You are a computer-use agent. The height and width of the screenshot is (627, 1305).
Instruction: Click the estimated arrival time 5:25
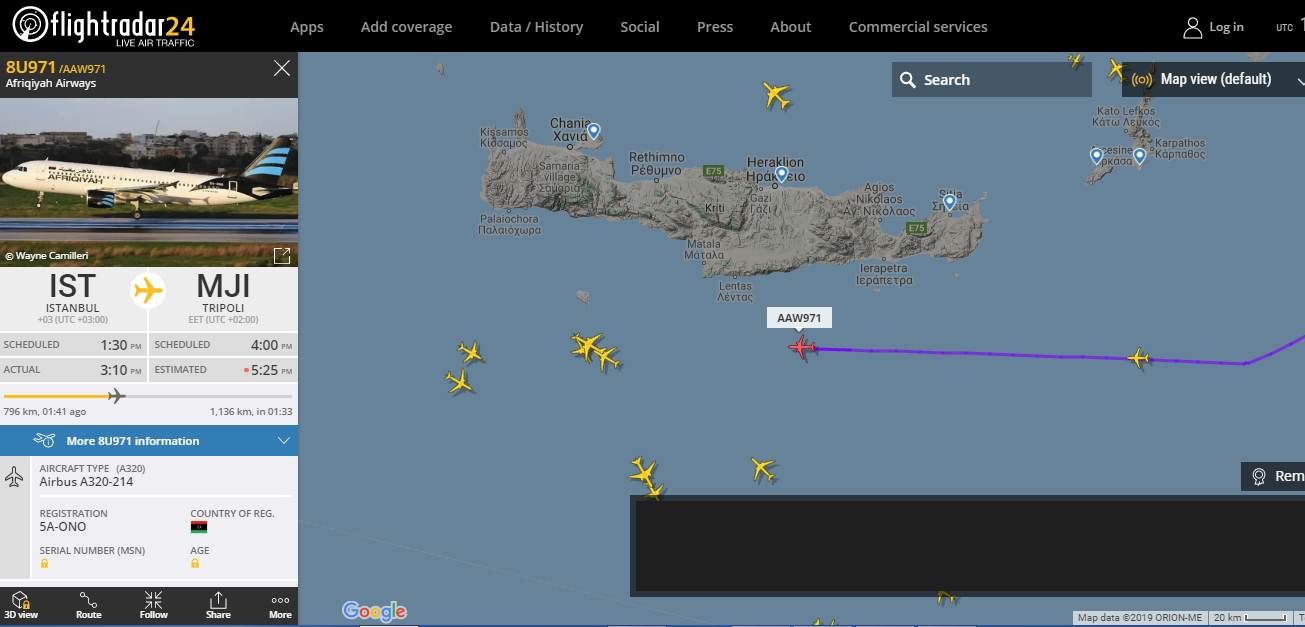(266, 370)
